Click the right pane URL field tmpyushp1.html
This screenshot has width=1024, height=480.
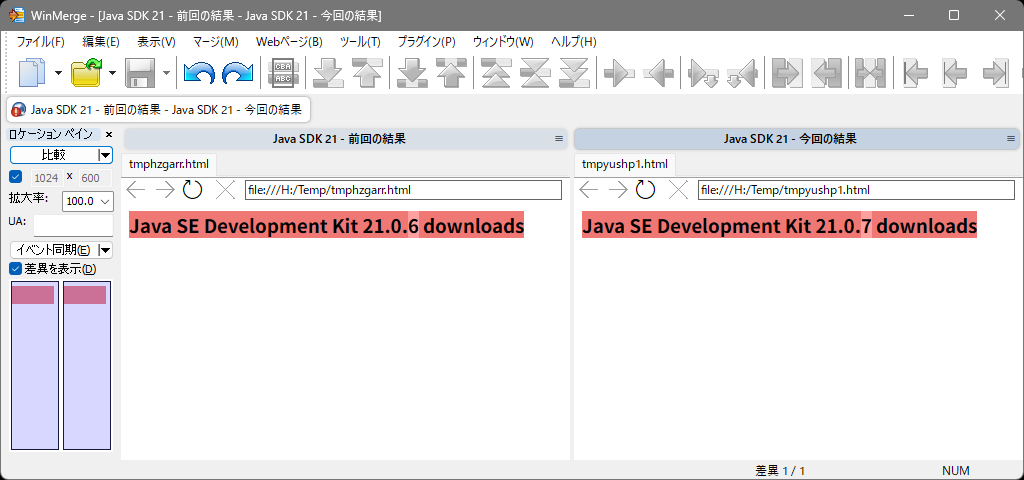pos(856,190)
